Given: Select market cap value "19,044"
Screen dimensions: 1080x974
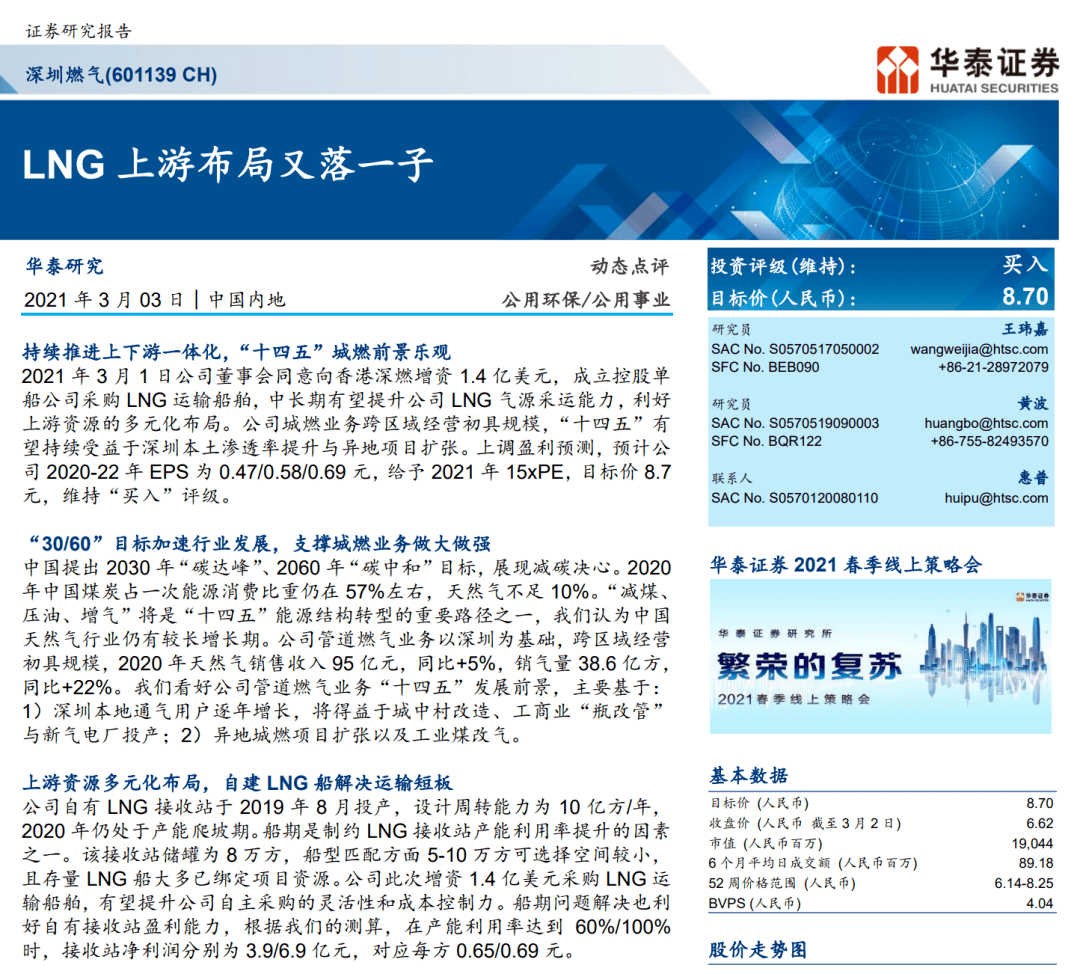Looking at the screenshot, I should [1032, 843].
